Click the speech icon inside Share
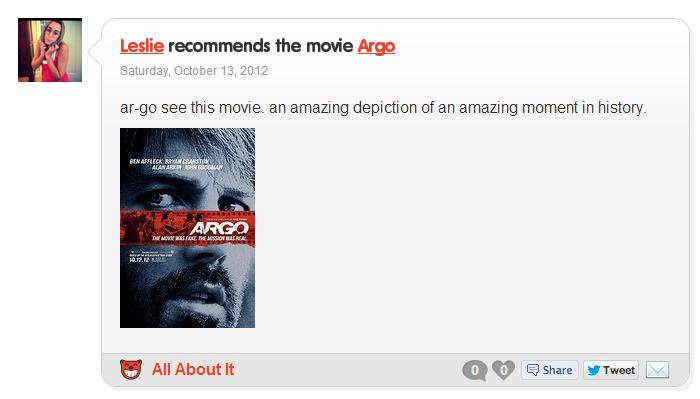Viewport: 700px width, 399px height. point(533,370)
